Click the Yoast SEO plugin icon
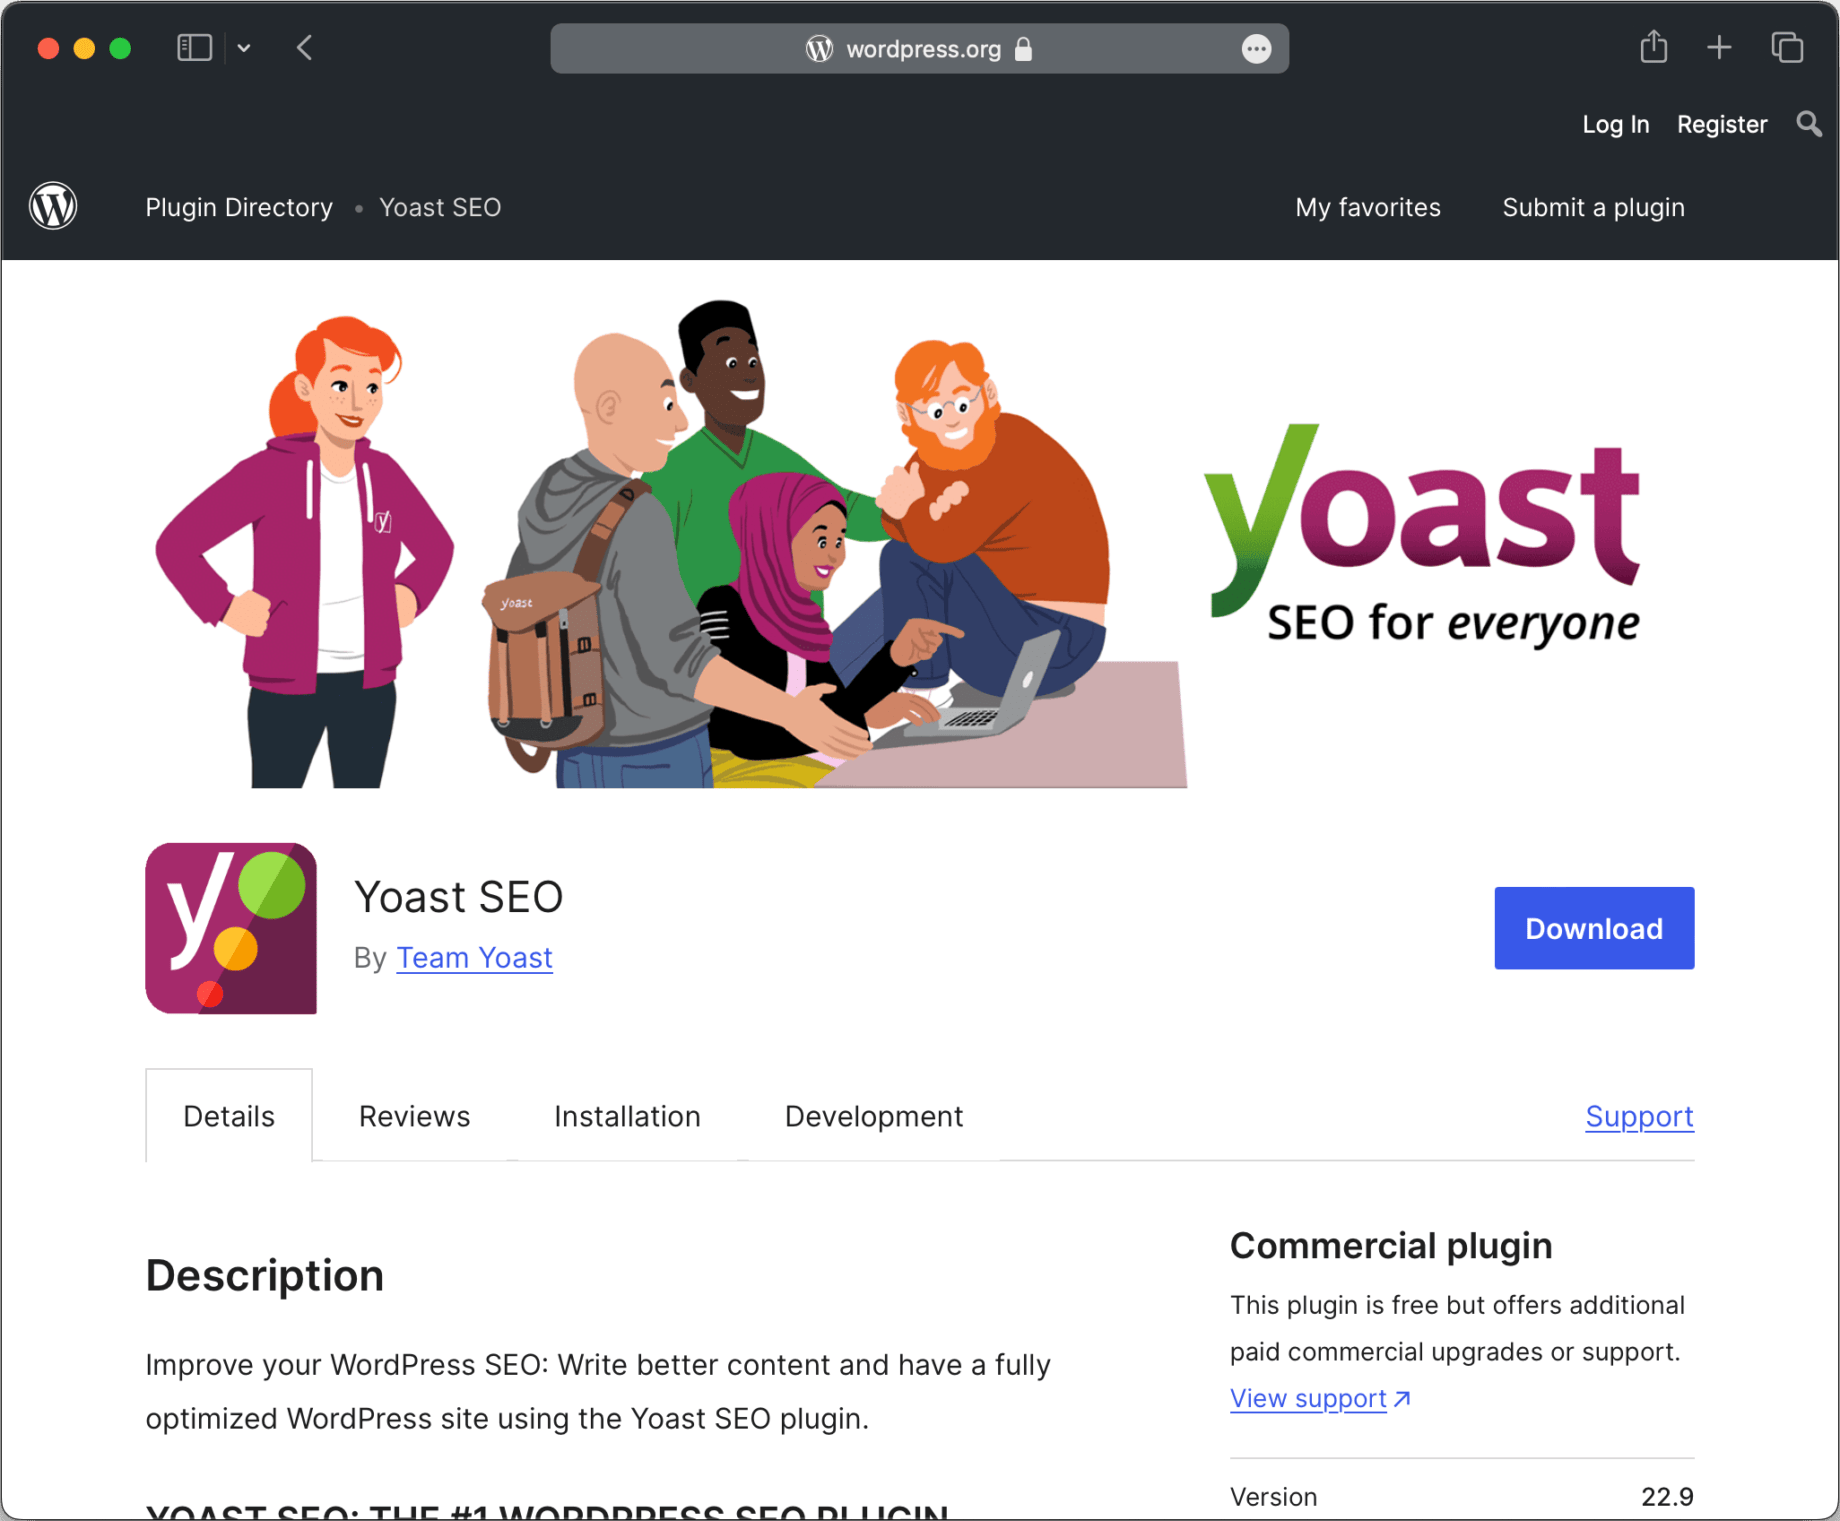 [229, 927]
